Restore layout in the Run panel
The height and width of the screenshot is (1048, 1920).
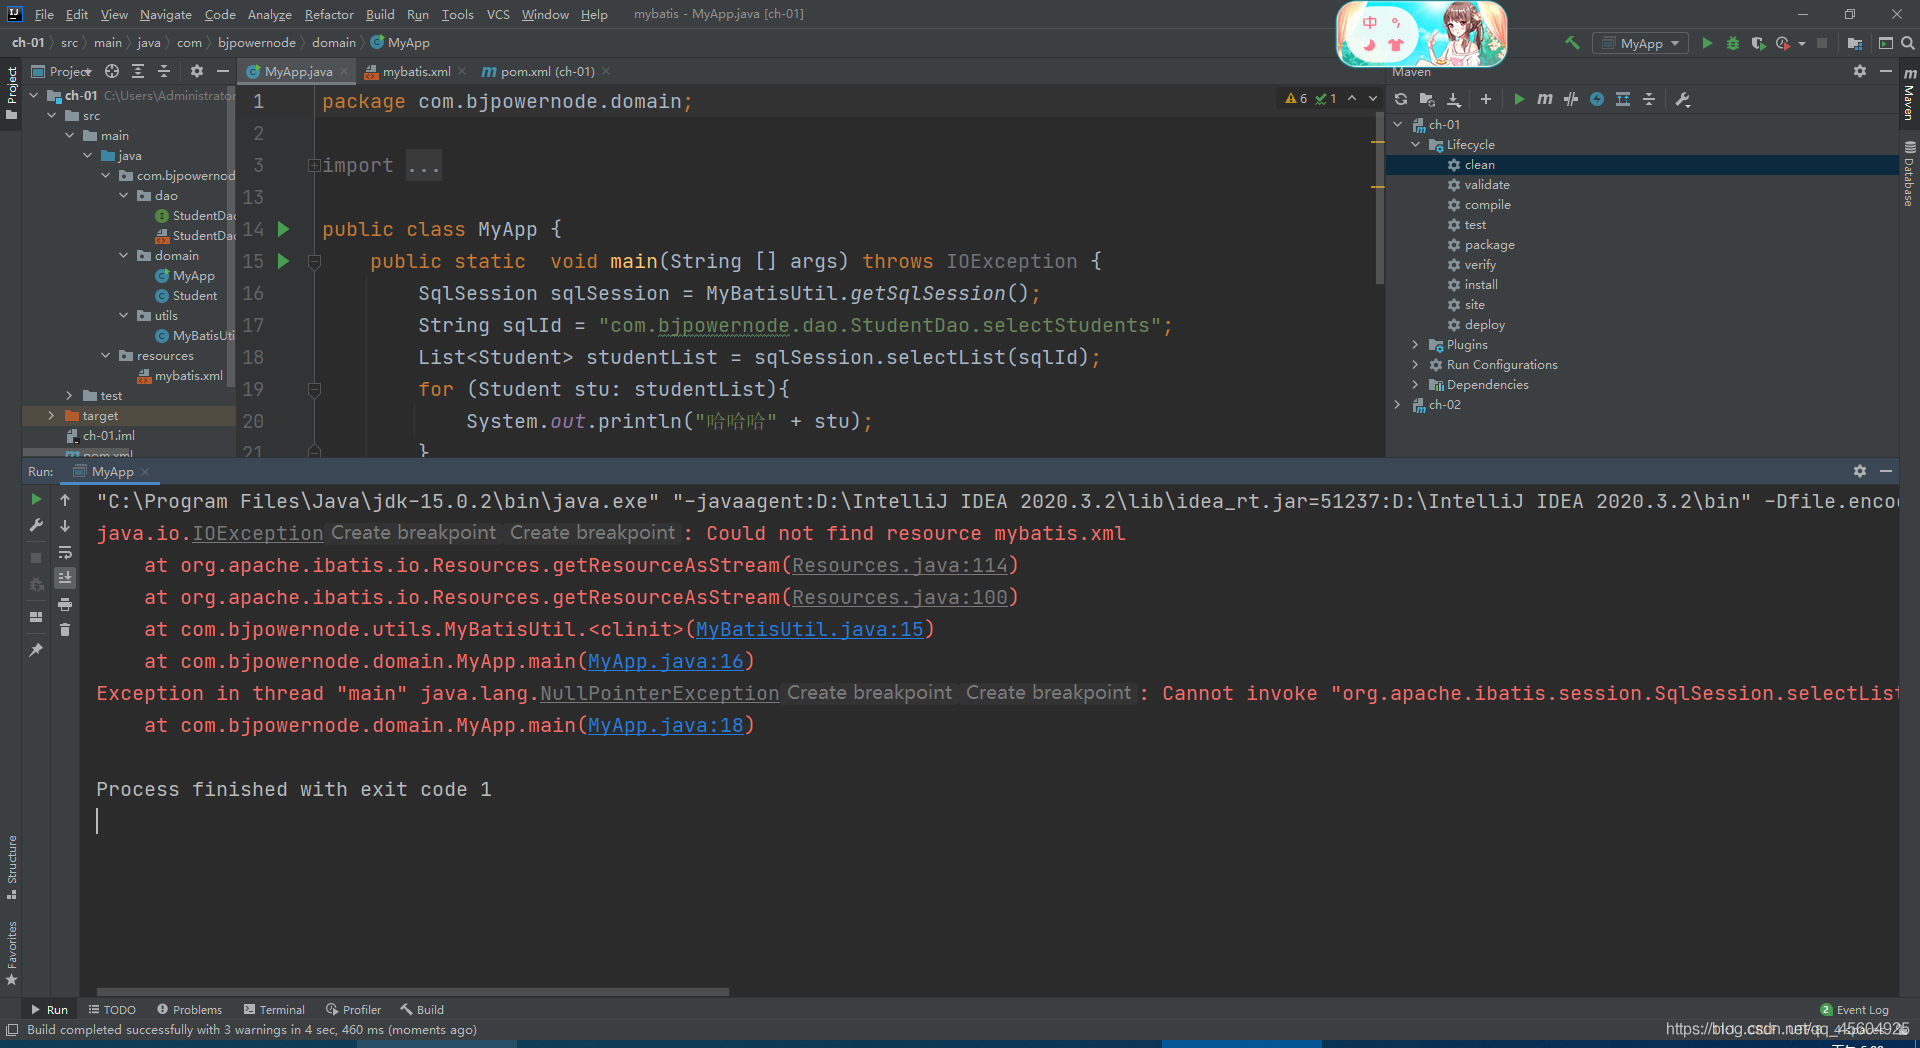[x=36, y=617]
